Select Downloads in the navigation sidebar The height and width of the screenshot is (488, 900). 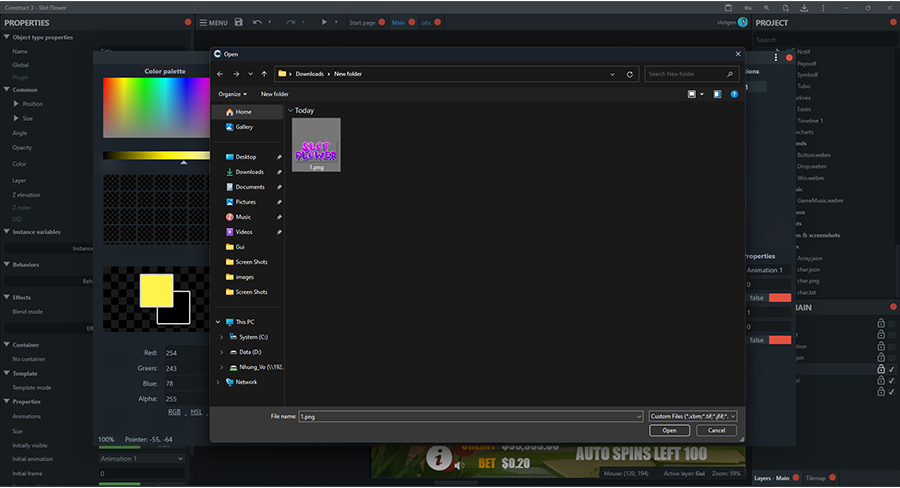[x=249, y=172]
